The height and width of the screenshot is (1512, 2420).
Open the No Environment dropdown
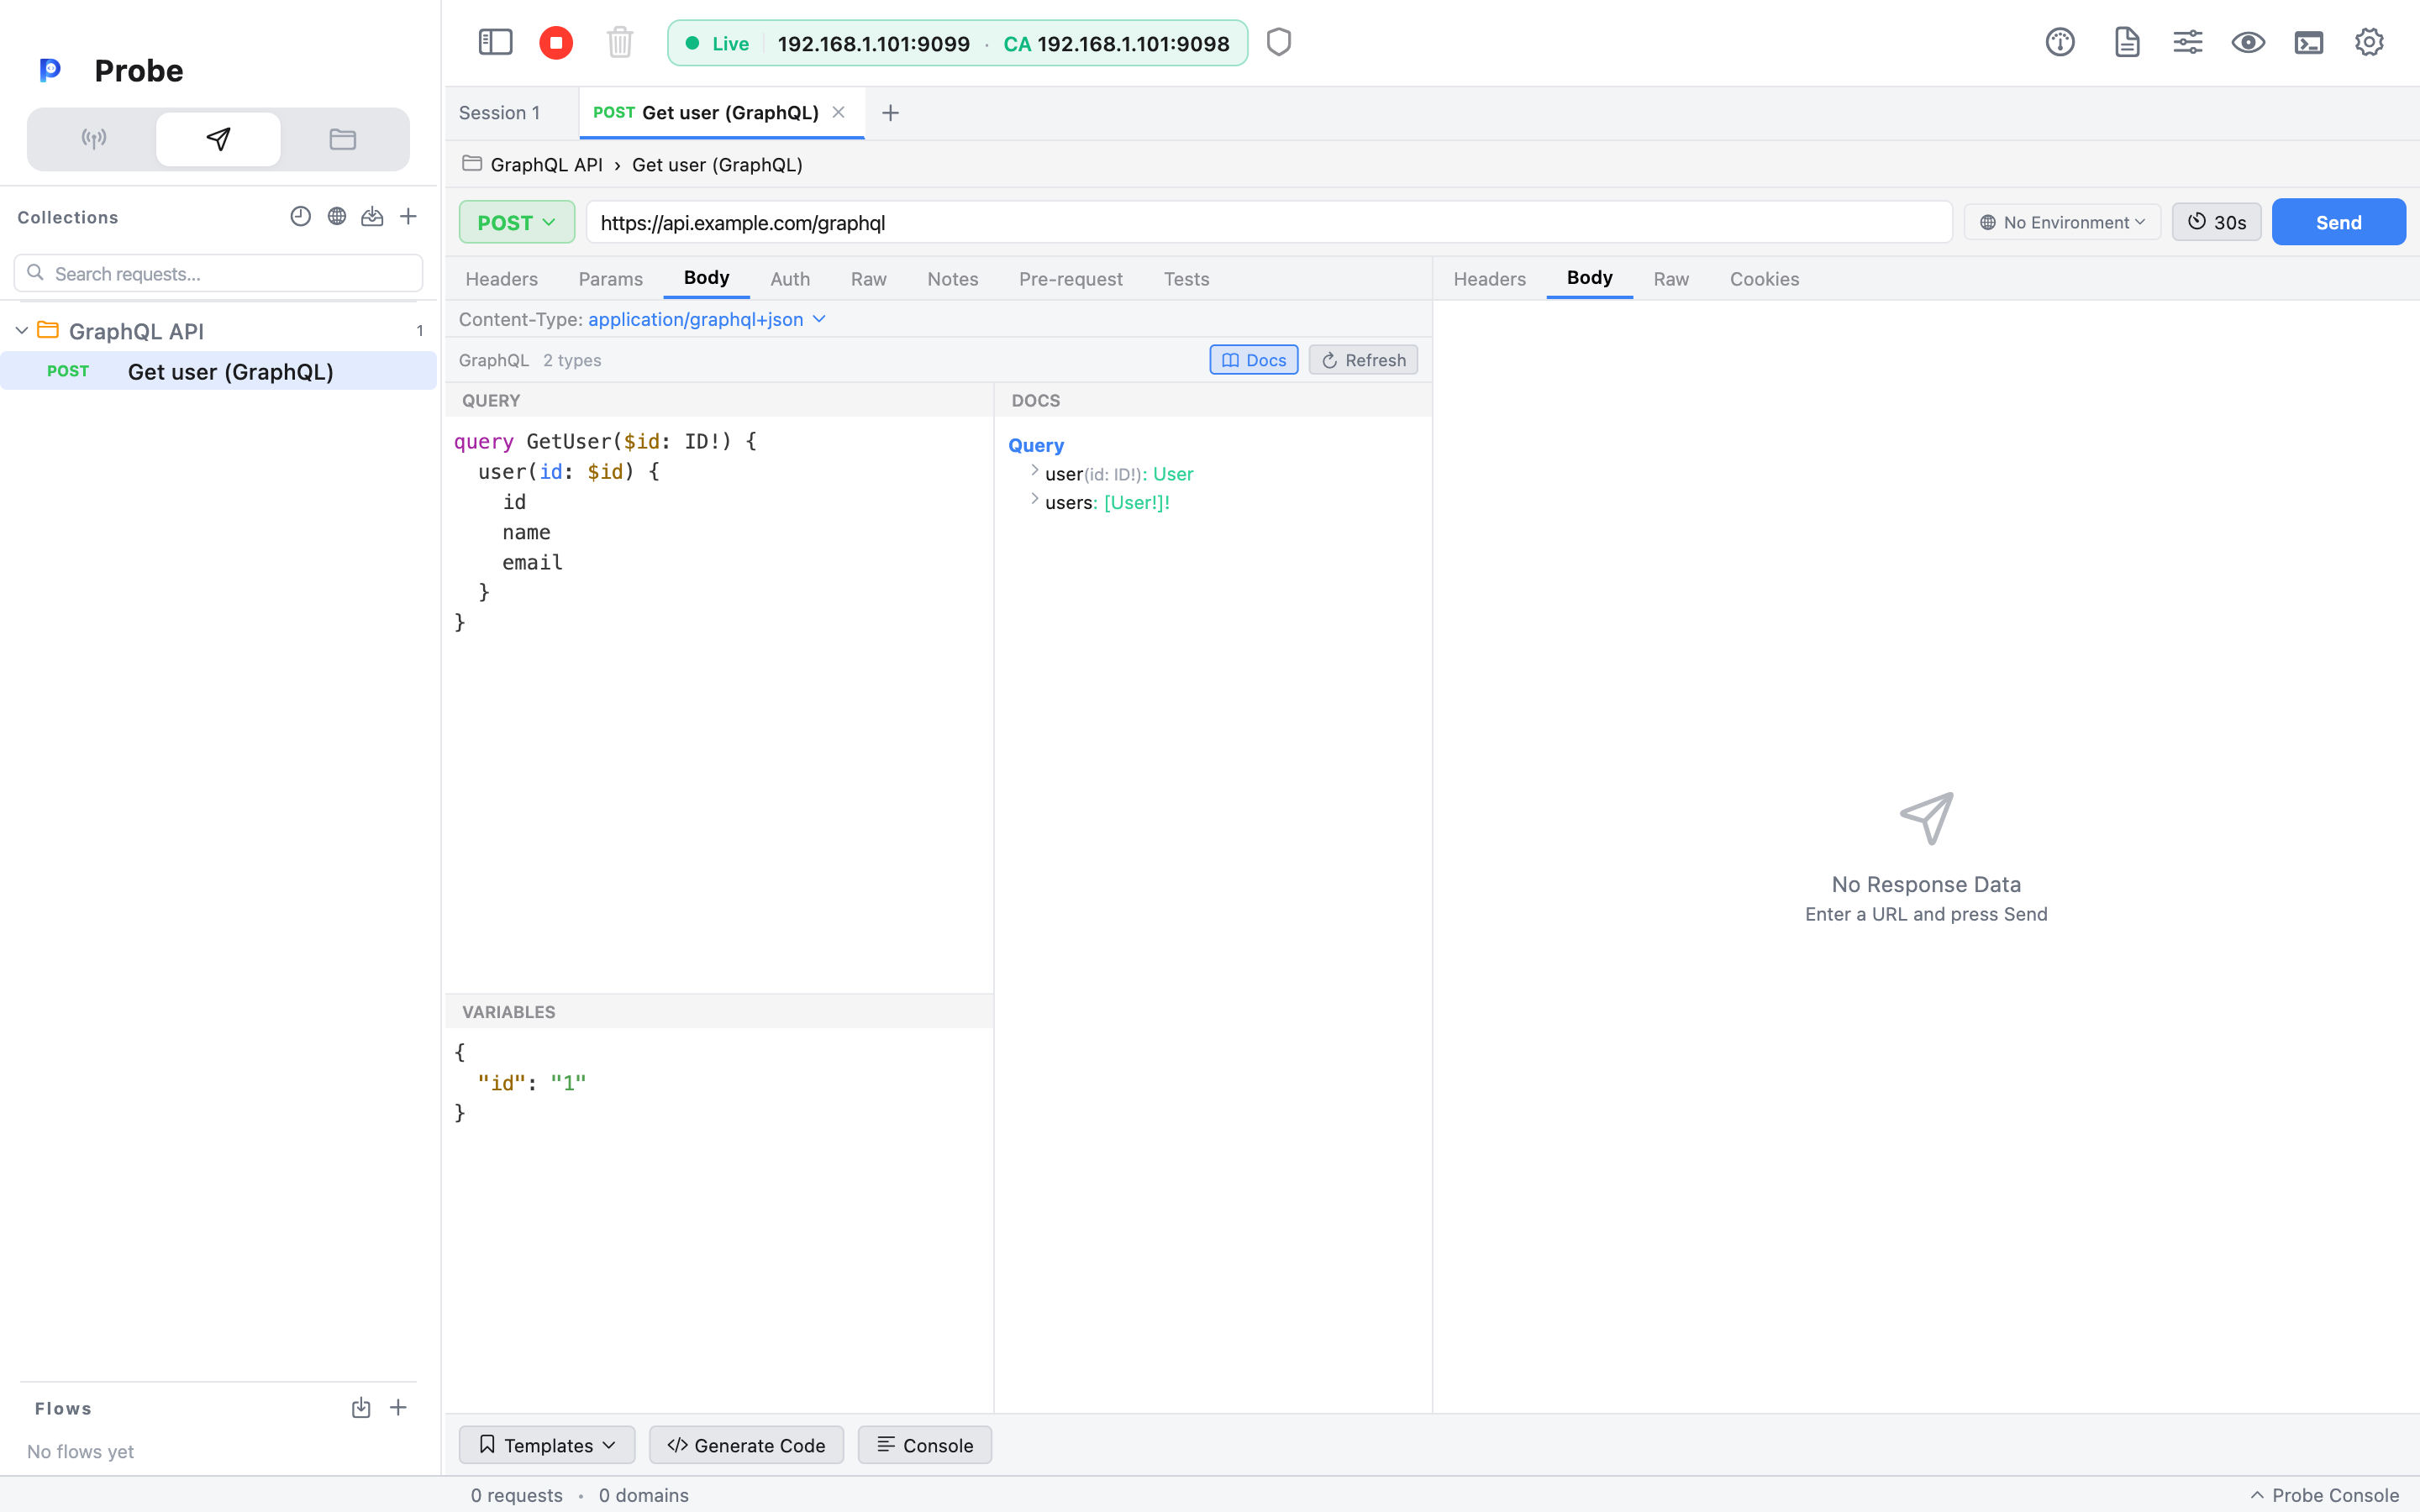click(2062, 222)
